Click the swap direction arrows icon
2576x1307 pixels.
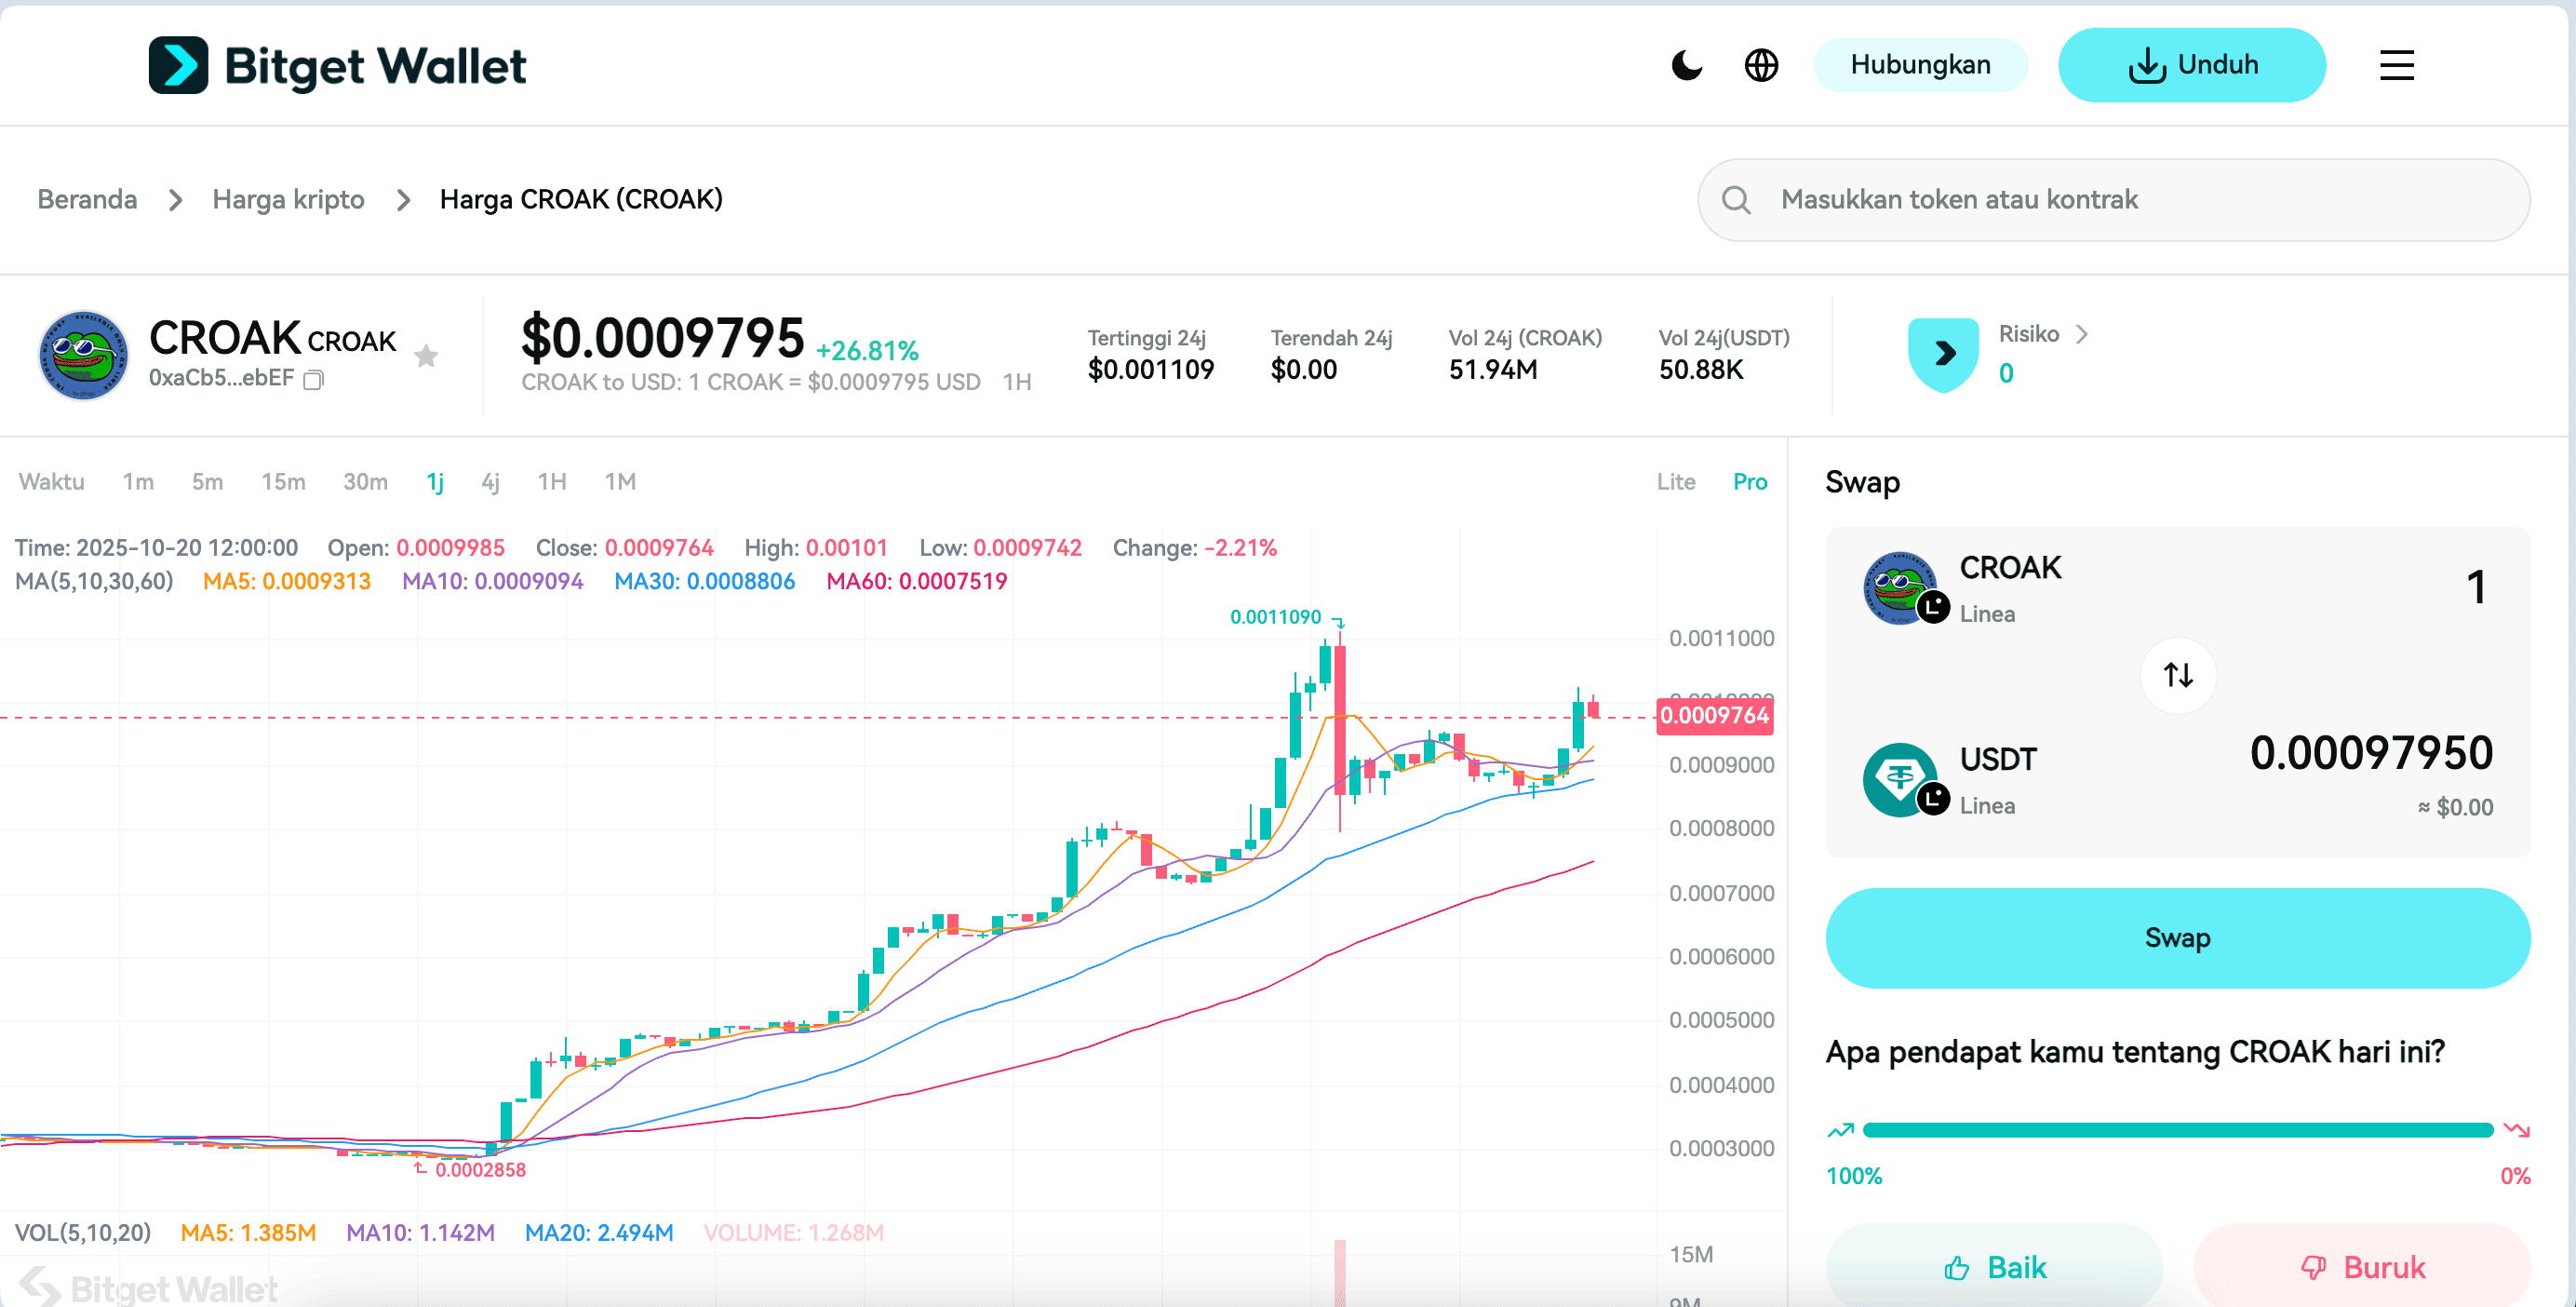pyautogui.click(x=2178, y=675)
